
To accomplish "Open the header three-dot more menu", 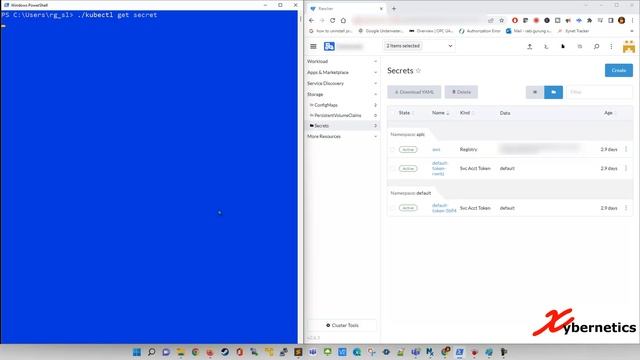I will pos(611,47).
